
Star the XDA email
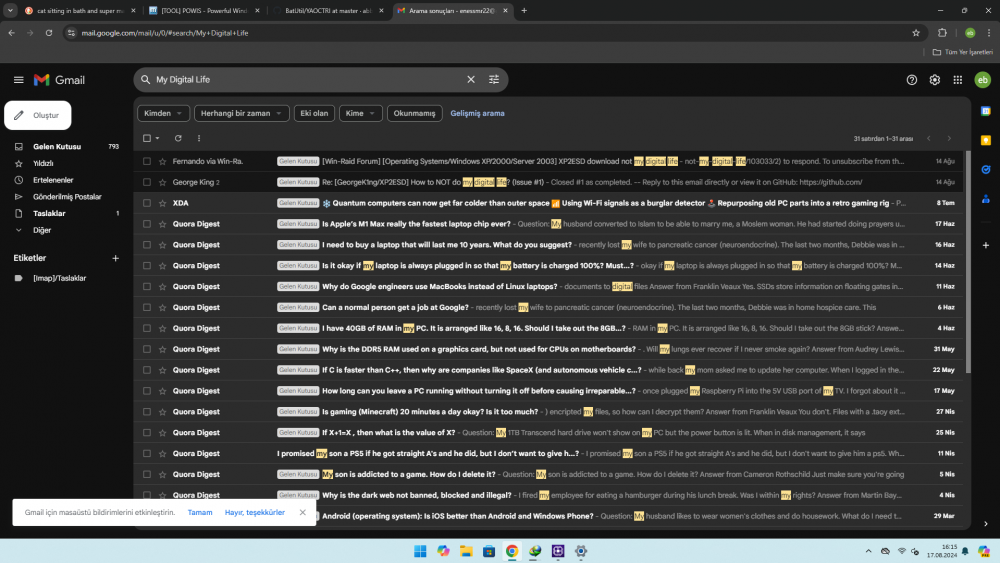click(x=163, y=203)
